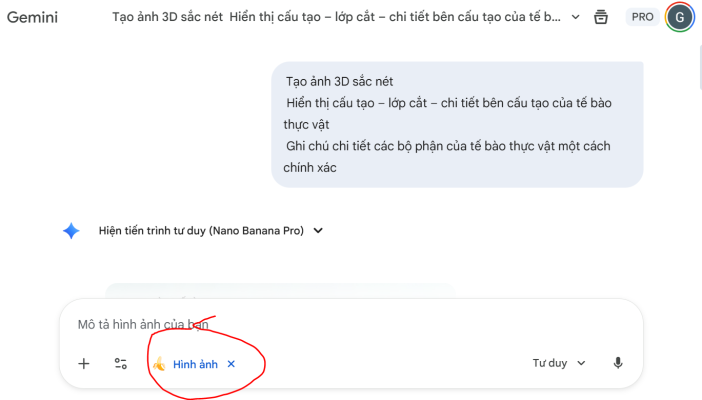This screenshot has width=702, height=400.
Task: Click the loading image placeholder card
Action: 280,291
